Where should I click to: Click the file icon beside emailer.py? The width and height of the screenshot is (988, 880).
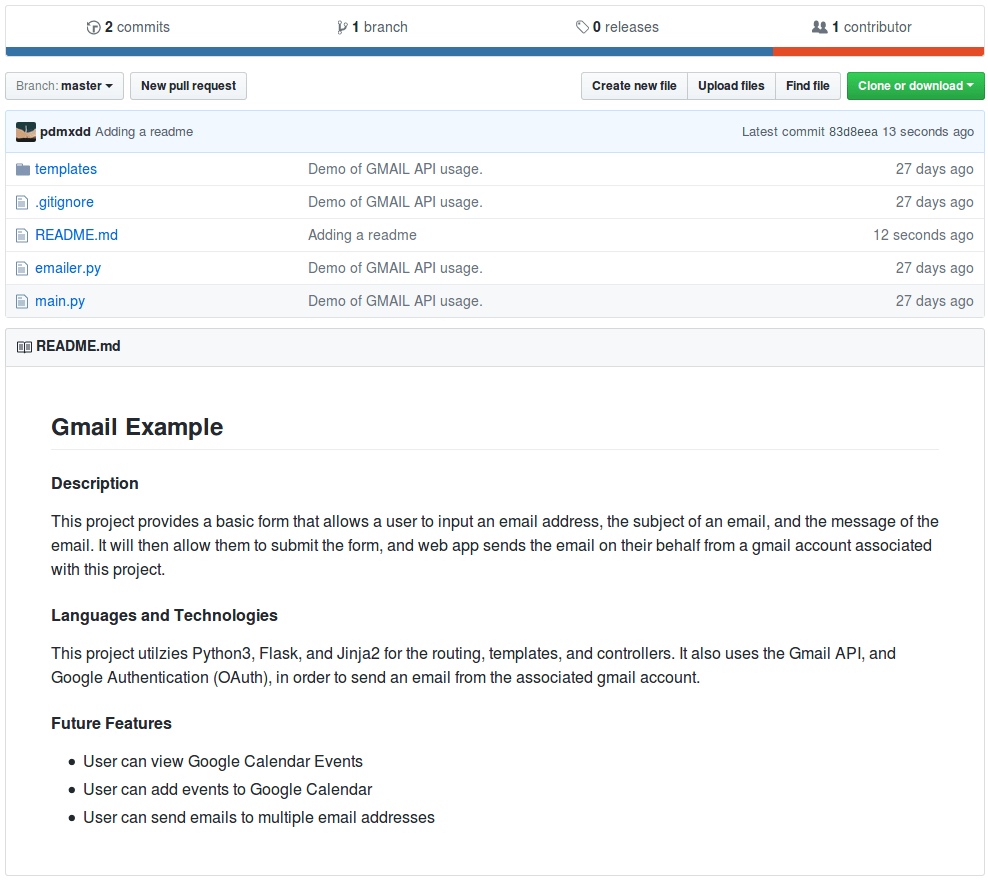tap(22, 267)
